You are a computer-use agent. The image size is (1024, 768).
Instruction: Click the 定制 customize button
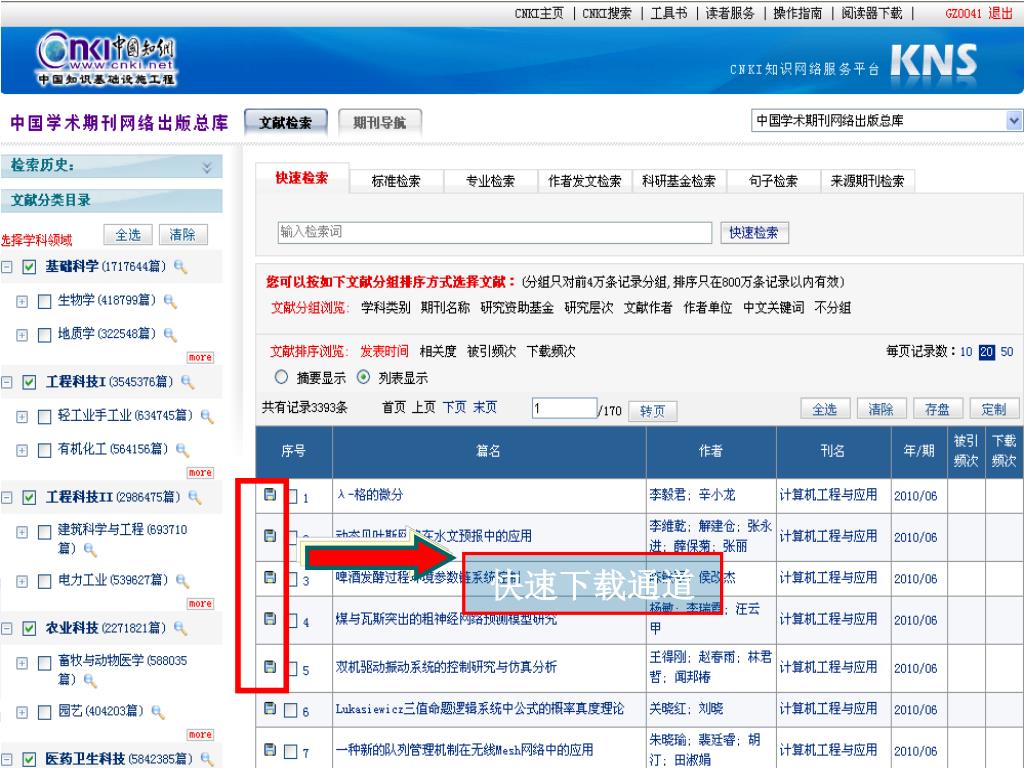(x=994, y=409)
